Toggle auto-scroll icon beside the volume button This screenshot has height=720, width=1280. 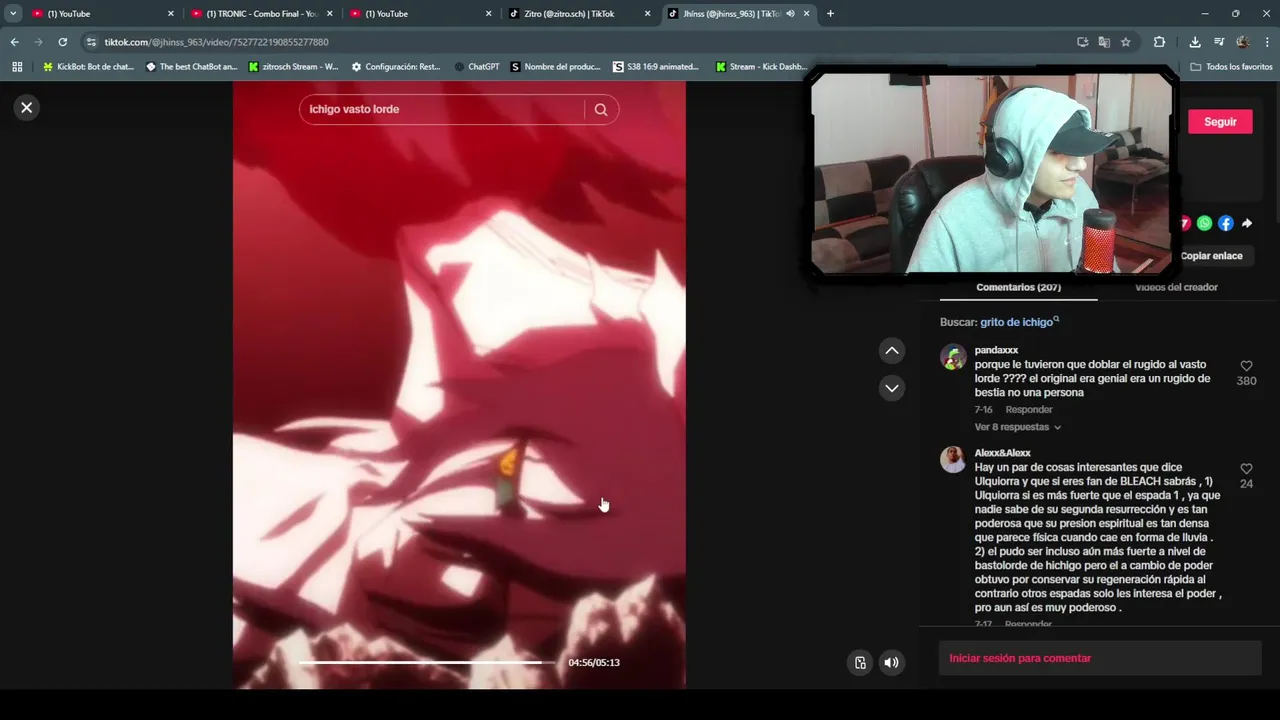(860, 662)
